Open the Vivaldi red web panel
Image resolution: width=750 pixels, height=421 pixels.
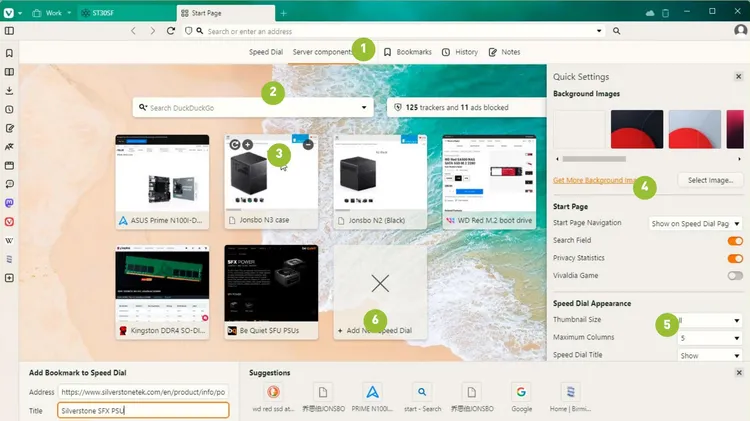(x=9, y=222)
